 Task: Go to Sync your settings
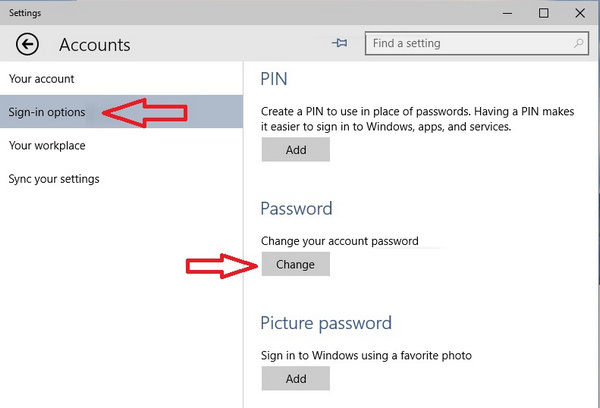pyautogui.click(x=54, y=179)
